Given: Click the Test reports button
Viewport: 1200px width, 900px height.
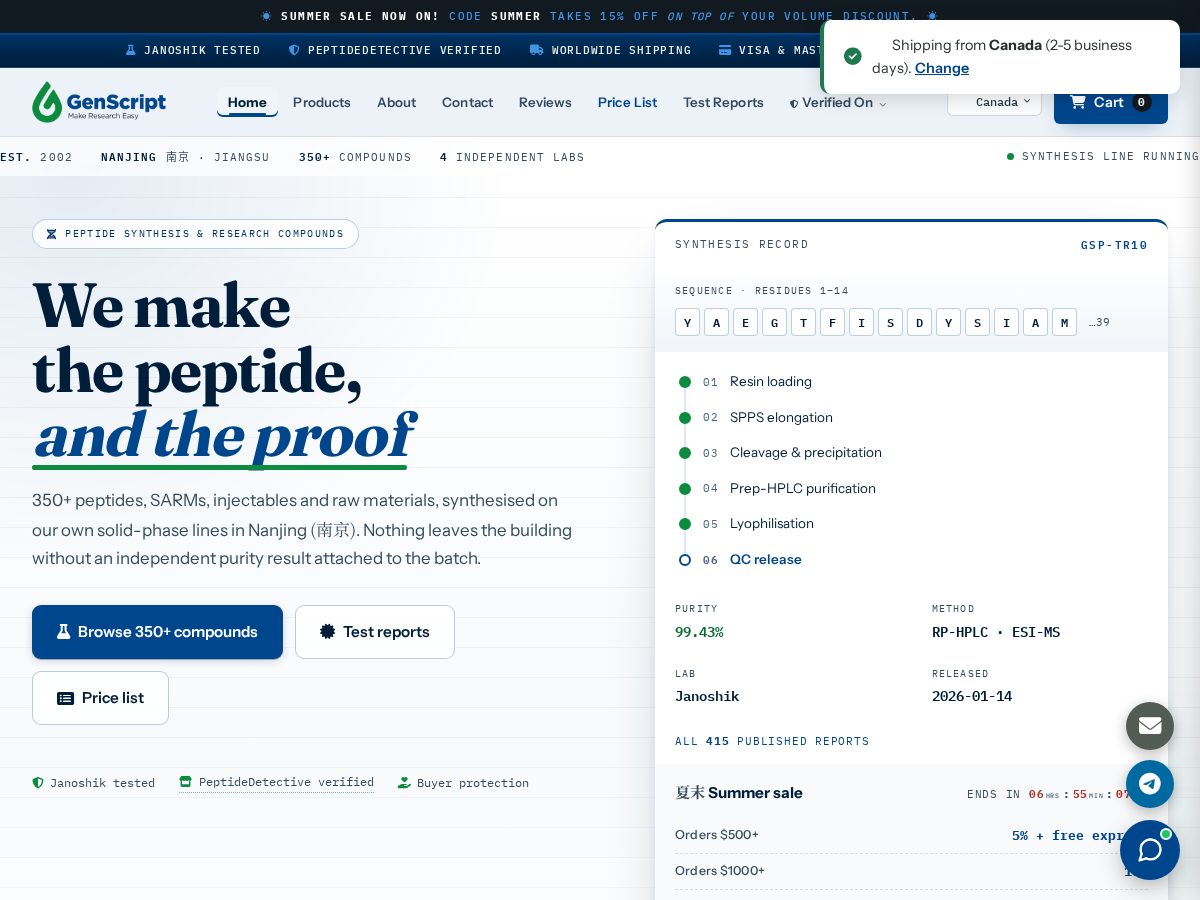Looking at the screenshot, I should pos(375,632).
